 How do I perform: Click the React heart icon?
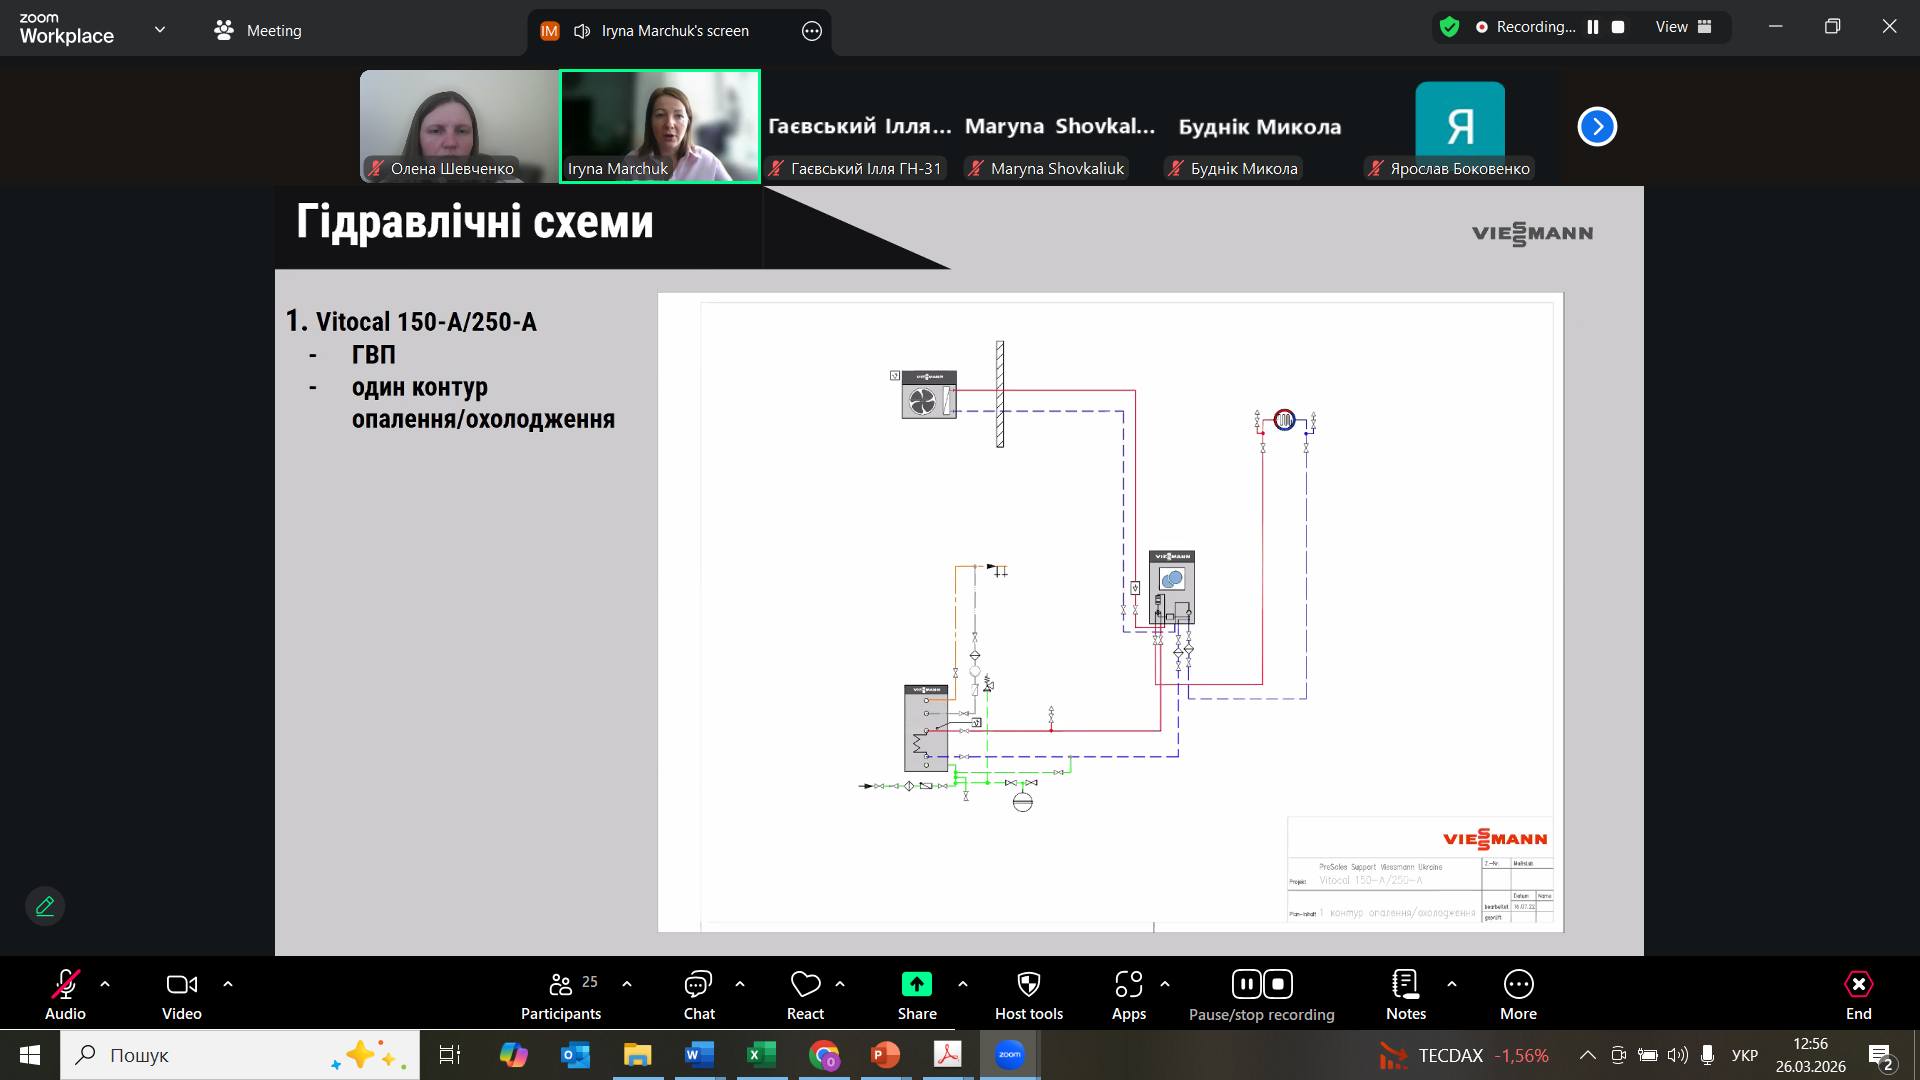coord(805,985)
